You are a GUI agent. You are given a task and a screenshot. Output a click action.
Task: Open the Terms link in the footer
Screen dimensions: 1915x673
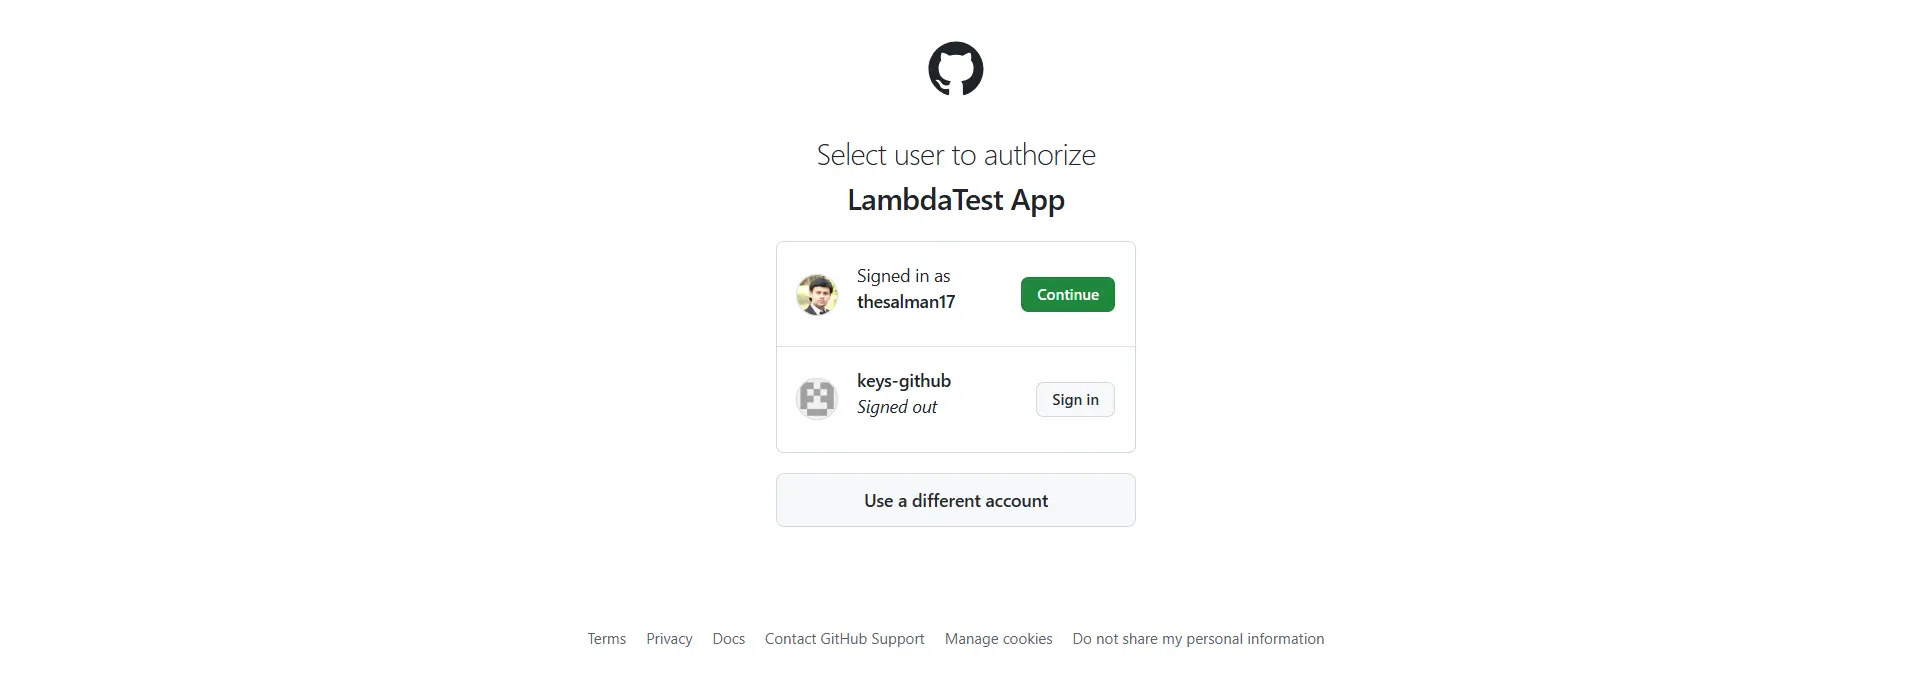(605, 638)
